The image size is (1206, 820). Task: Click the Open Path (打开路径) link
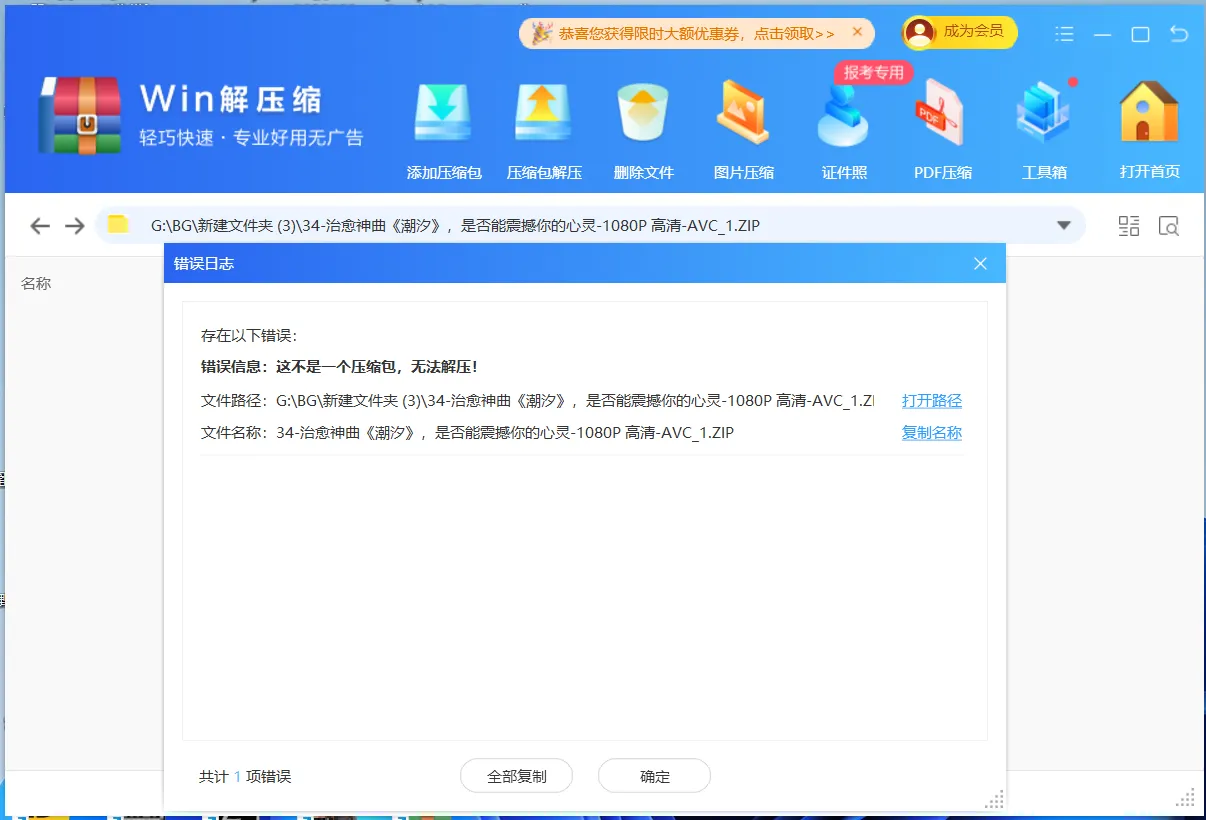[931, 401]
